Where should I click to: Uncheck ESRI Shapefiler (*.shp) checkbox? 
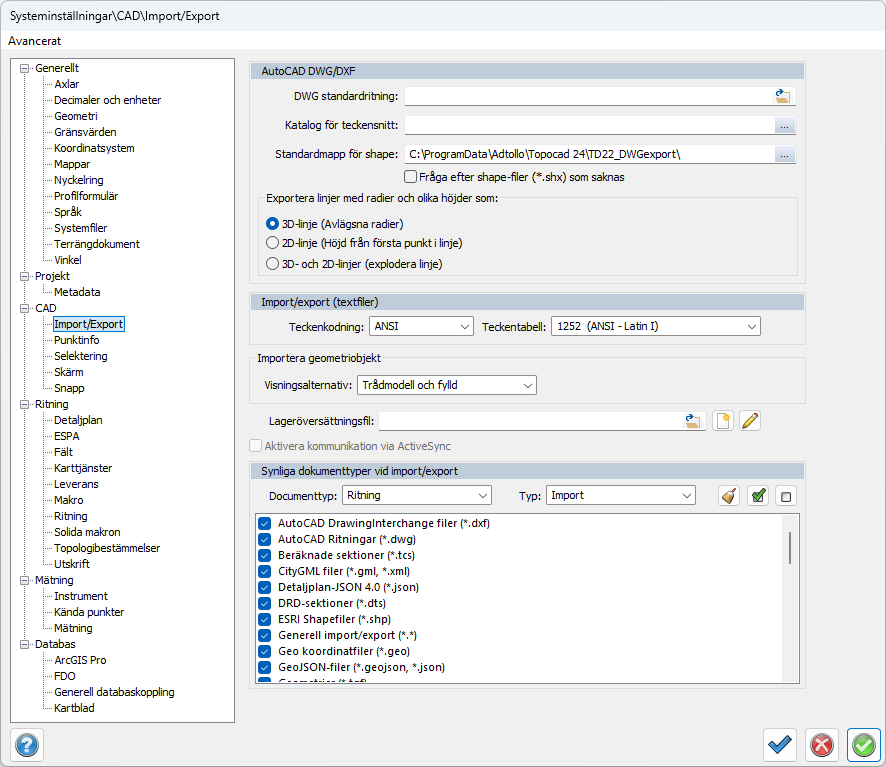(265, 619)
